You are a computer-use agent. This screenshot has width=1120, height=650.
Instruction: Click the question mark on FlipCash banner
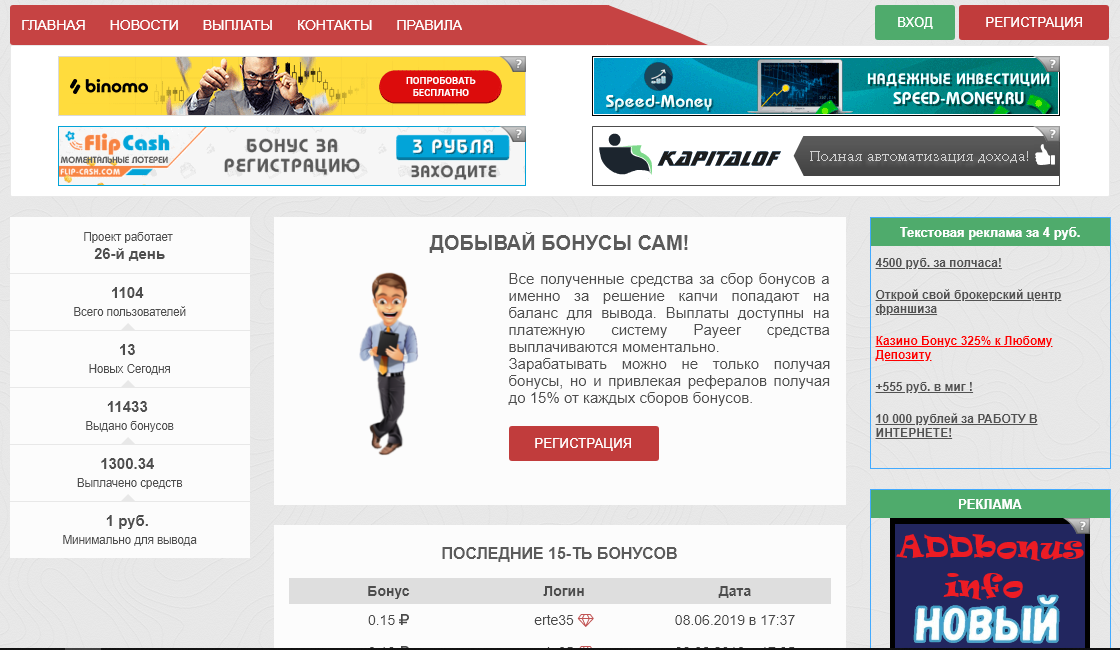(519, 134)
